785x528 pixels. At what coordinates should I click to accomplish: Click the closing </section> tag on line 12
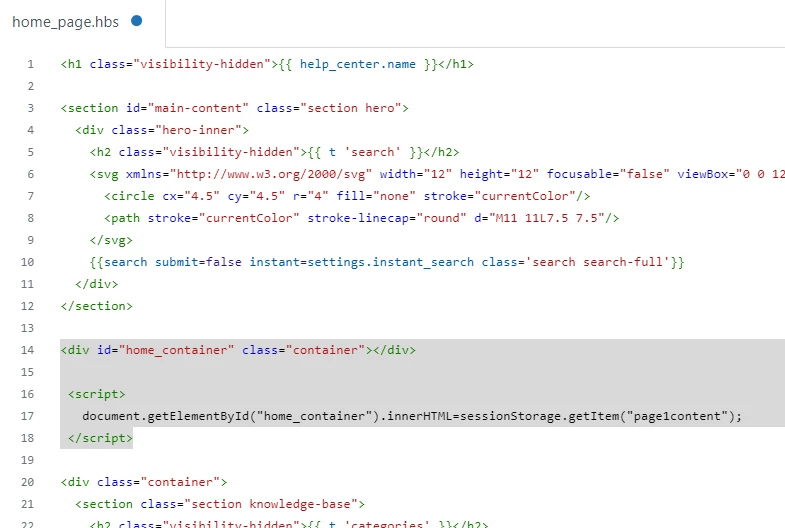pos(97,306)
